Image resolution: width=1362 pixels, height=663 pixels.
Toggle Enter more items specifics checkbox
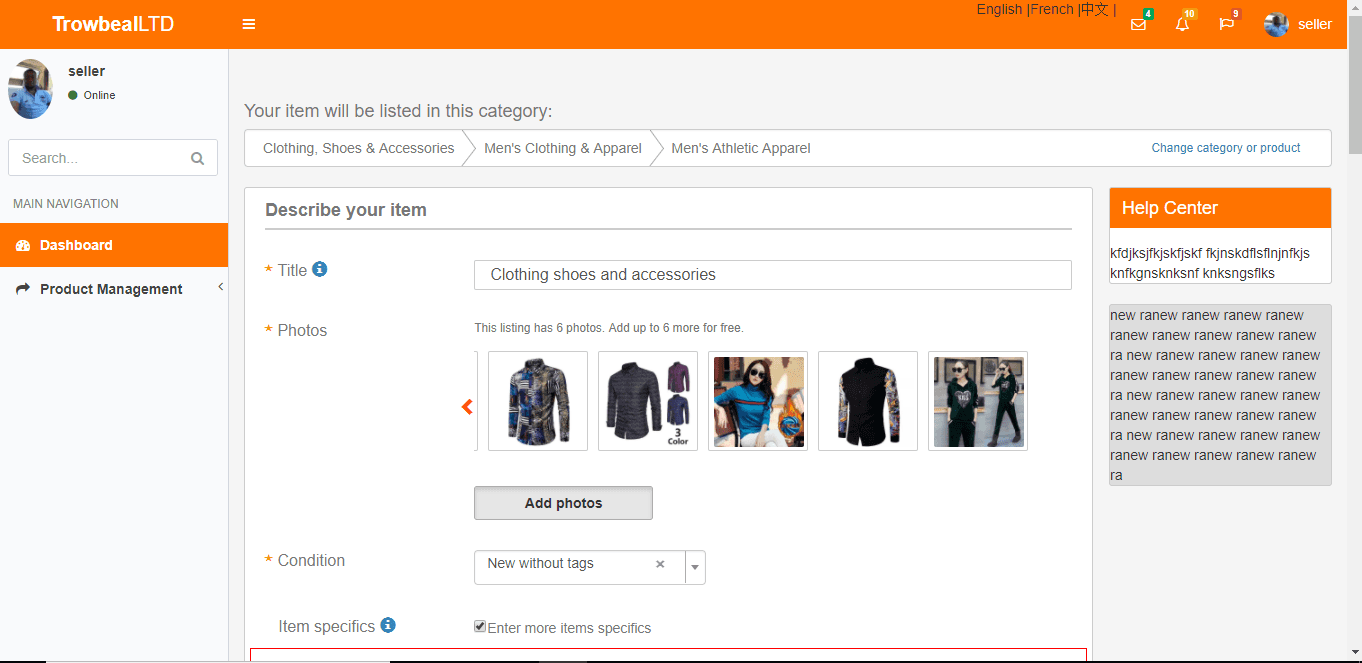[480, 627]
